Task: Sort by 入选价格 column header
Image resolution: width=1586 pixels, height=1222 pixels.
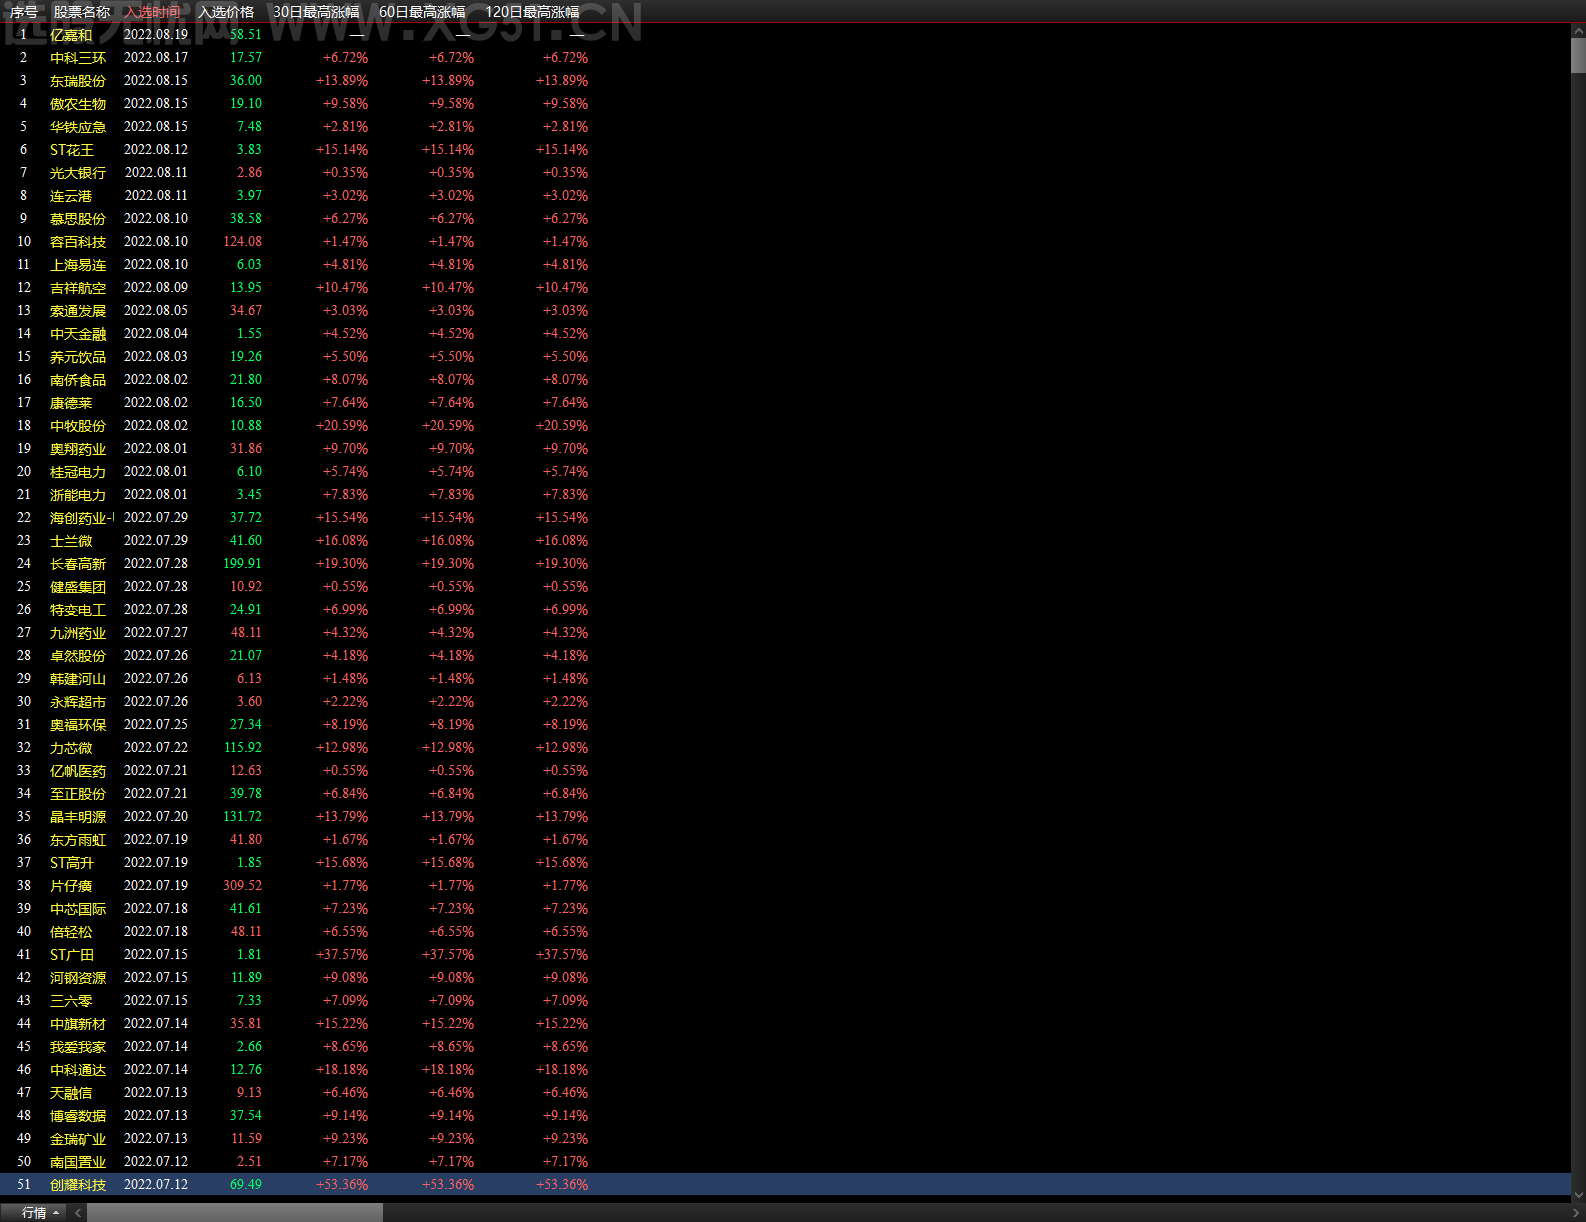Action: coord(226,12)
